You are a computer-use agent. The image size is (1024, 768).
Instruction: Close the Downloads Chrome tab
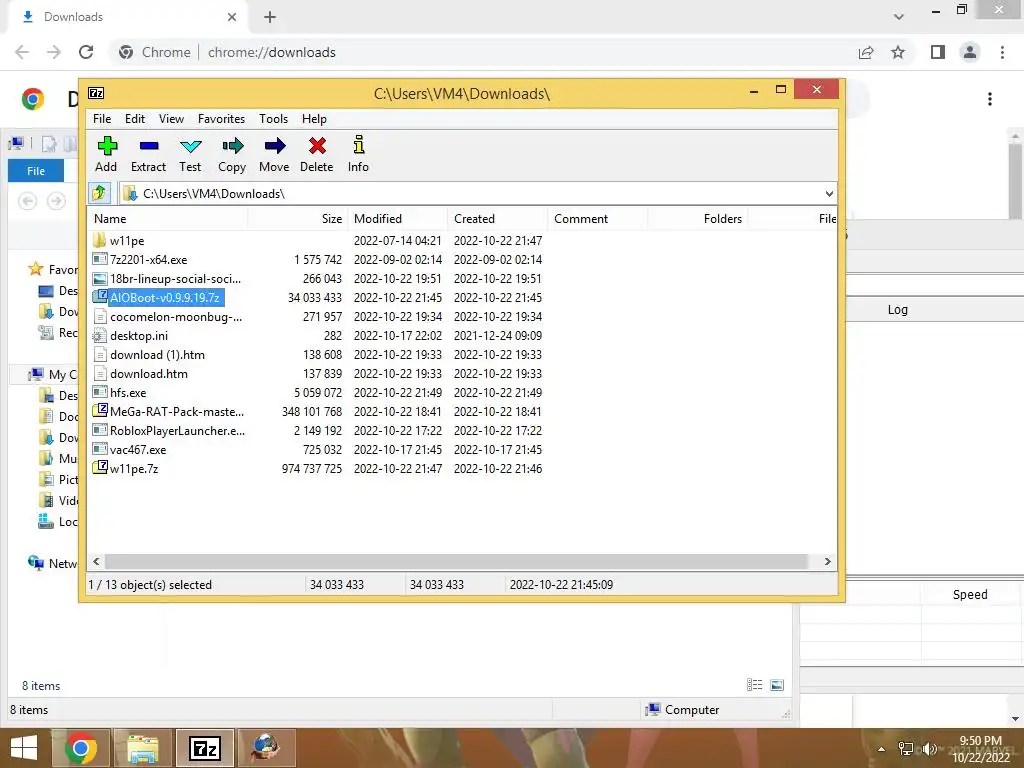coord(232,17)
